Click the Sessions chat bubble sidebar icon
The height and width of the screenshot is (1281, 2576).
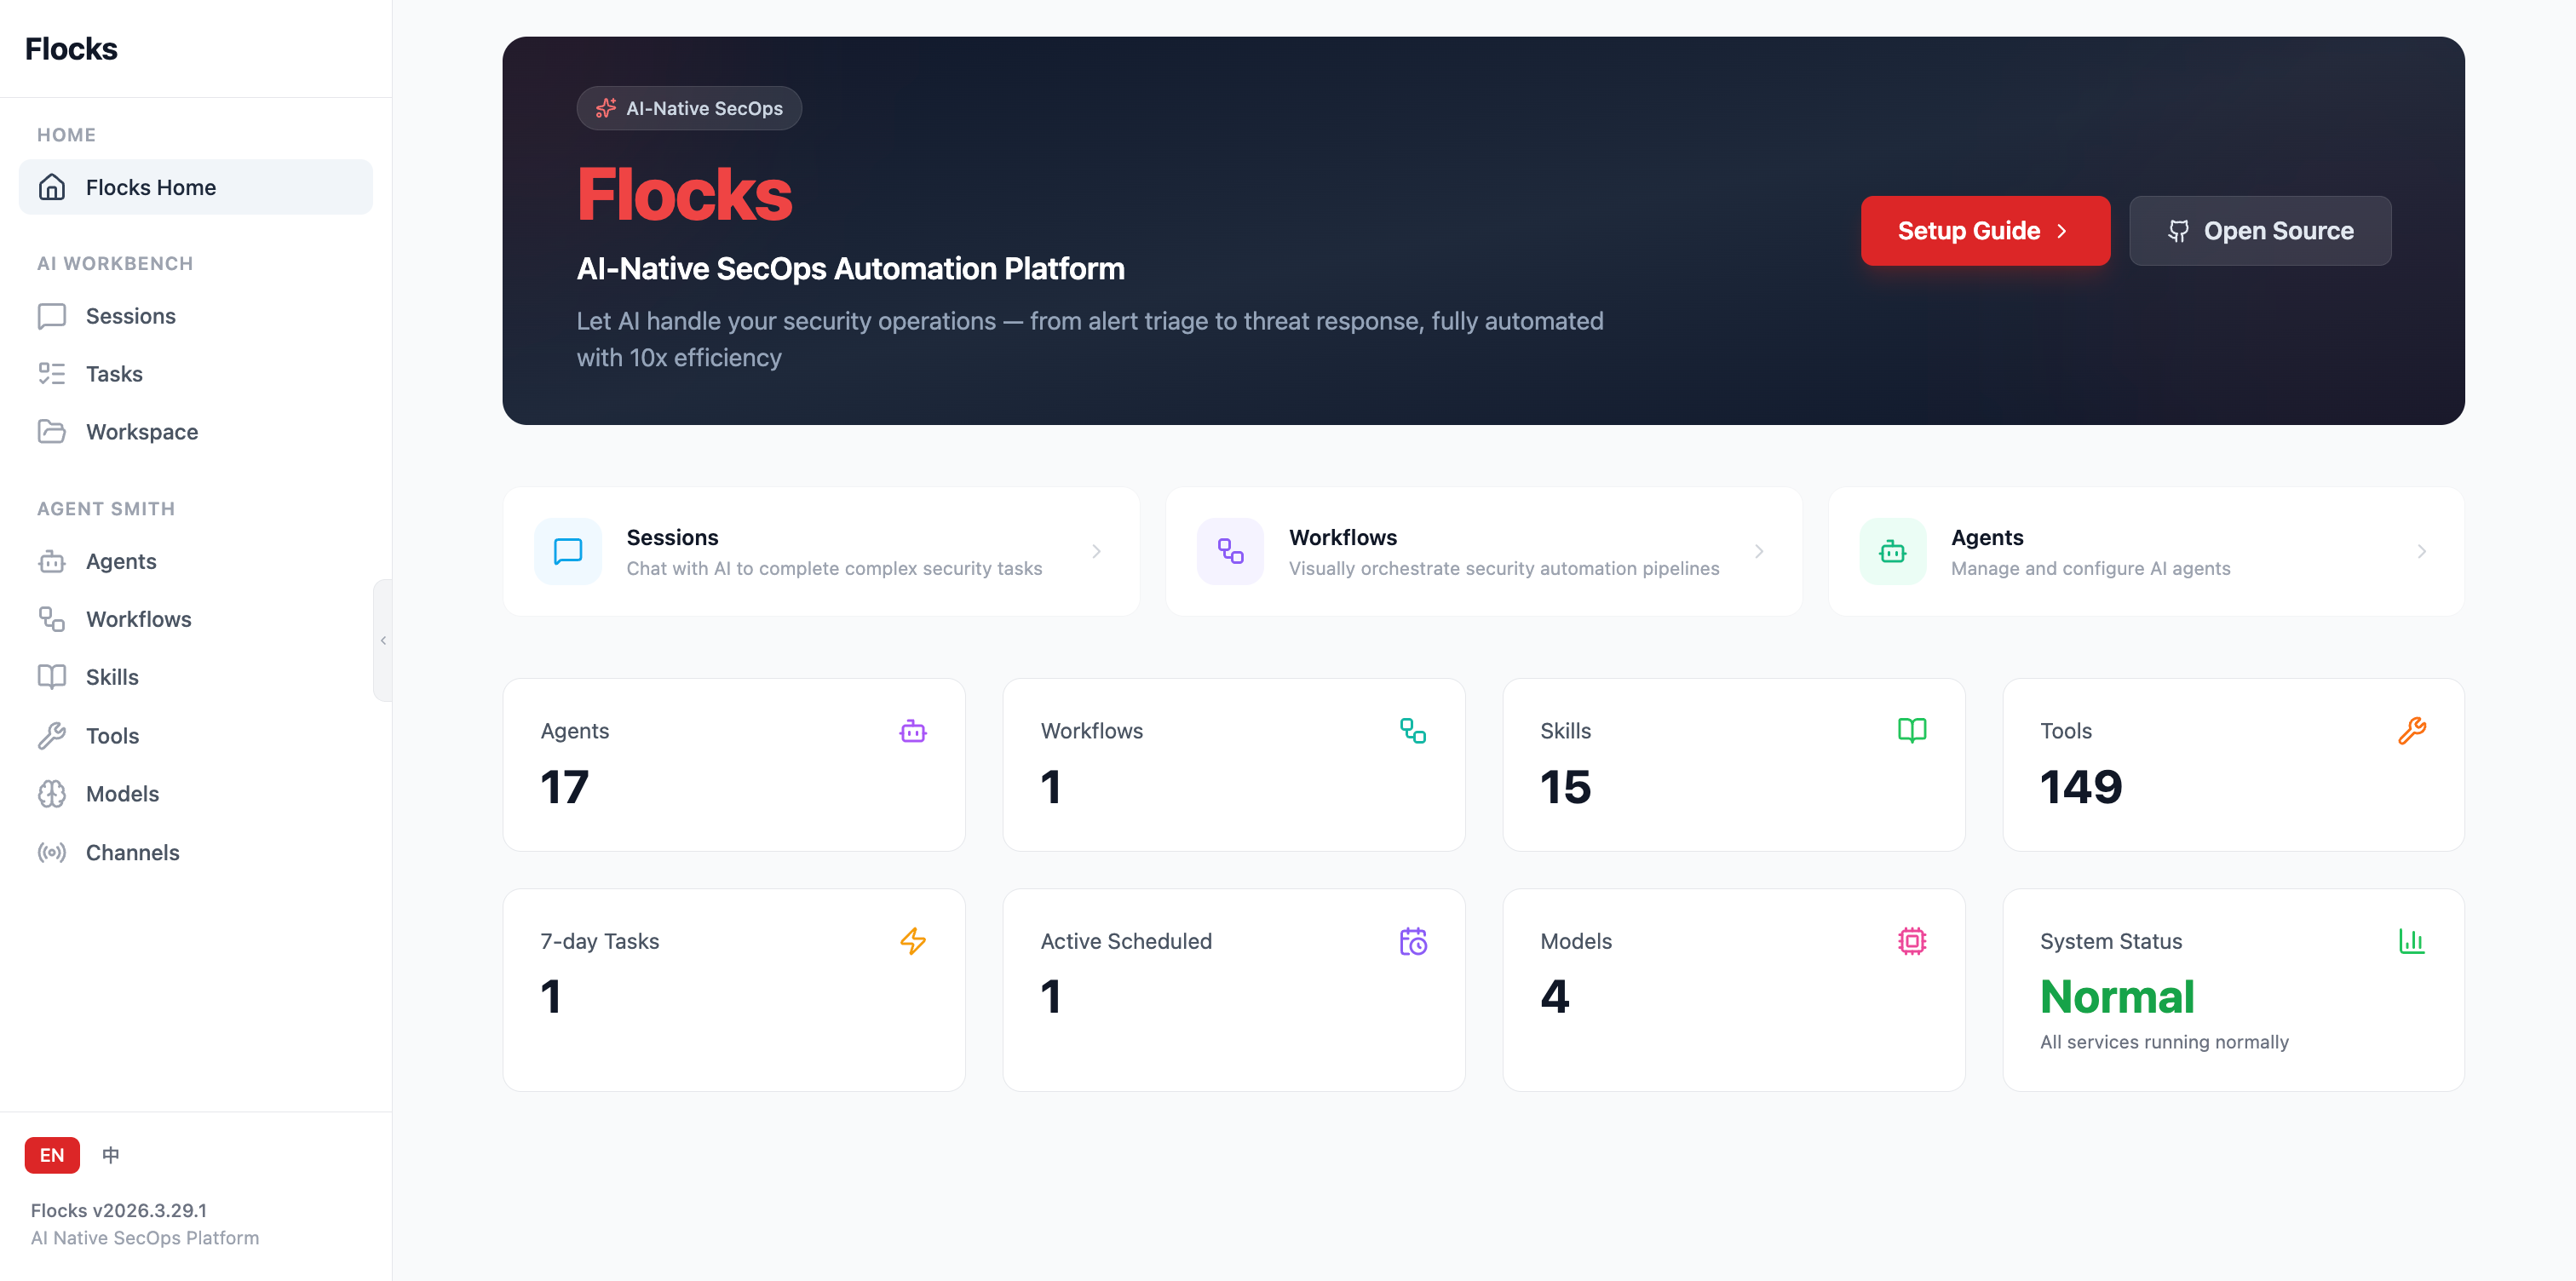pyautogui.click(x=51, y=316)
